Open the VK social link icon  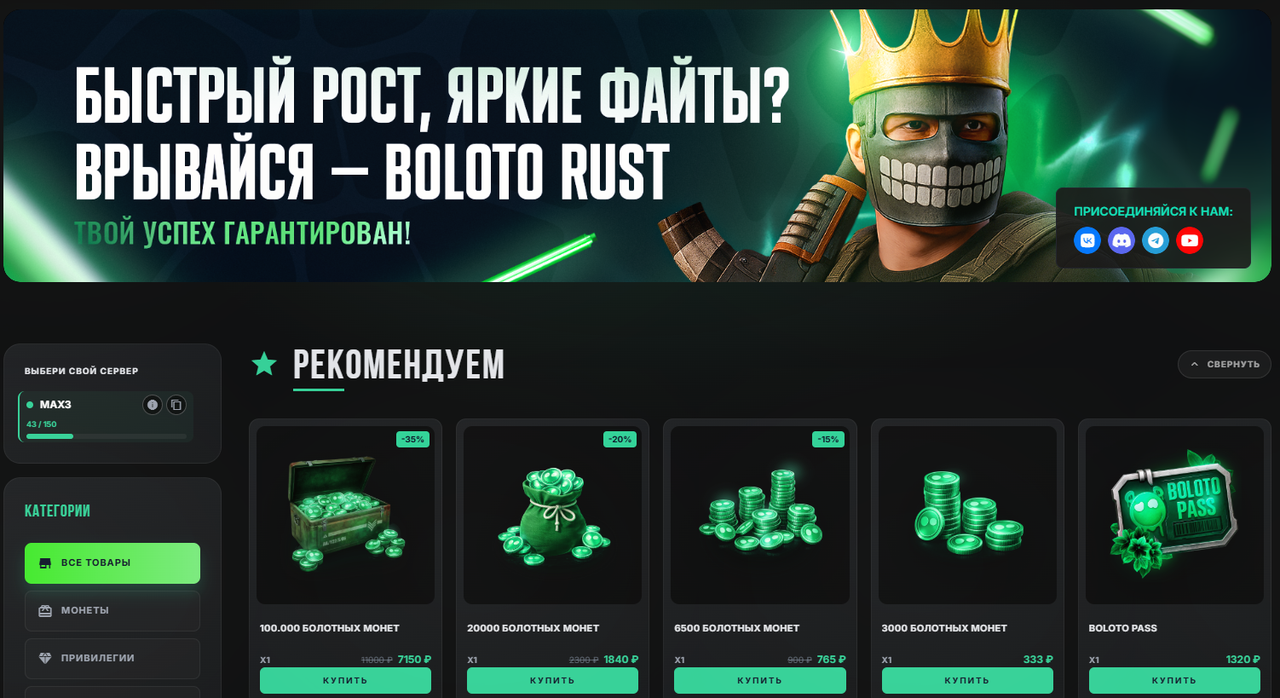click(x=1087, y=240)
